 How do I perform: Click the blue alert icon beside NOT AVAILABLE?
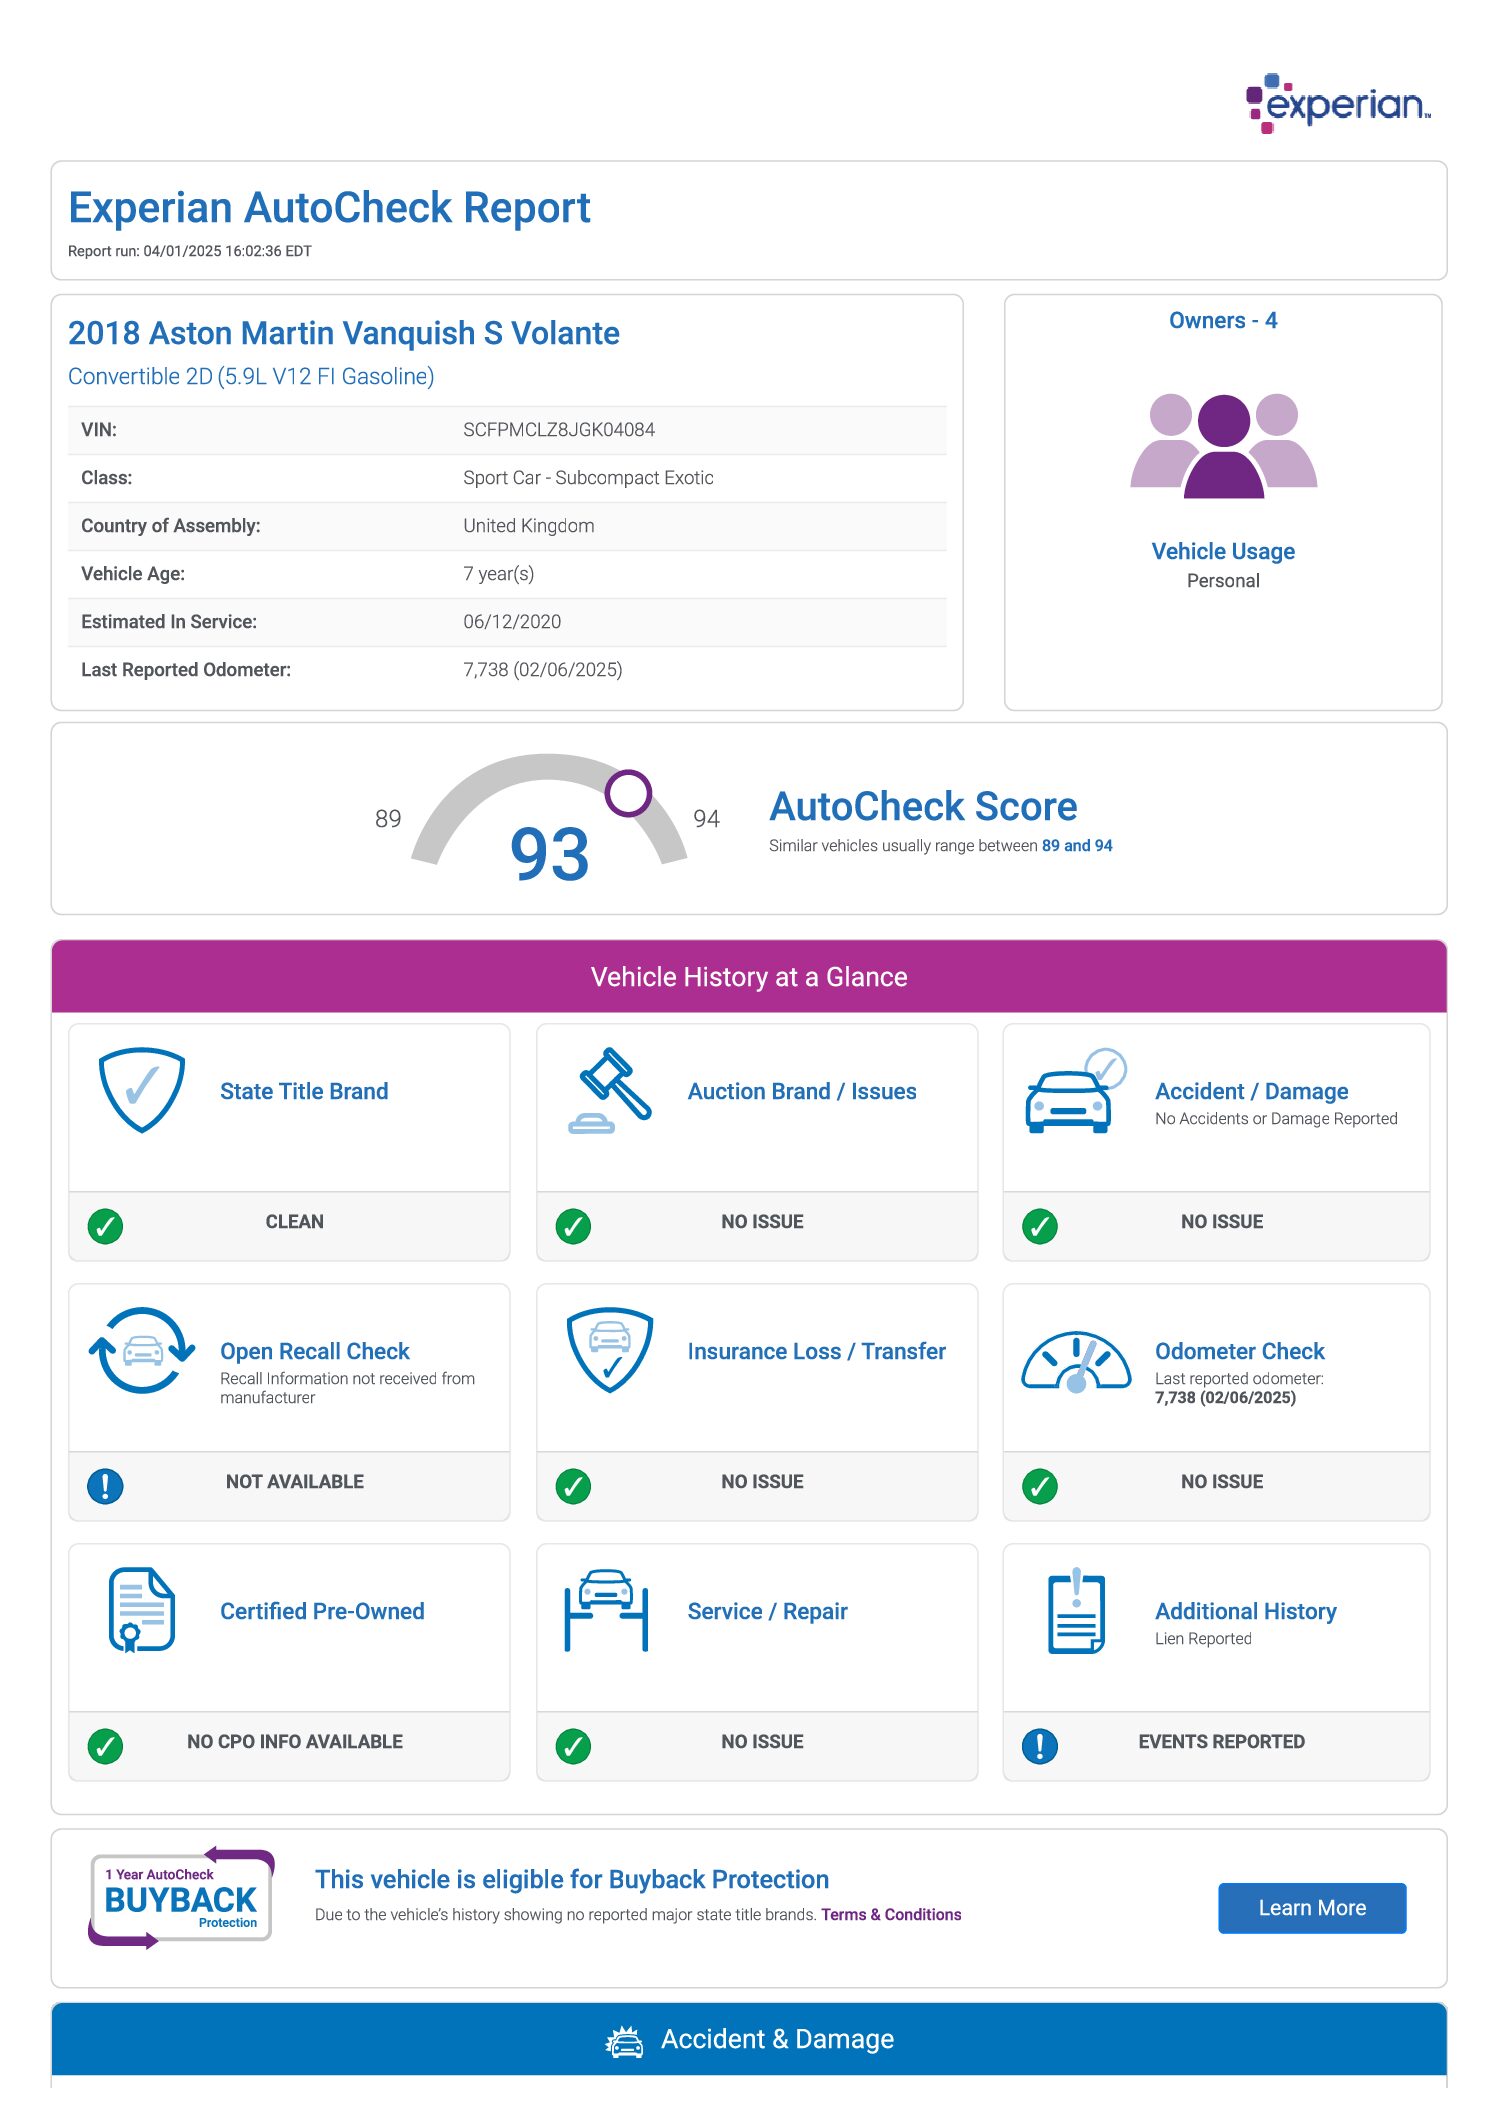coord(105,1486)
